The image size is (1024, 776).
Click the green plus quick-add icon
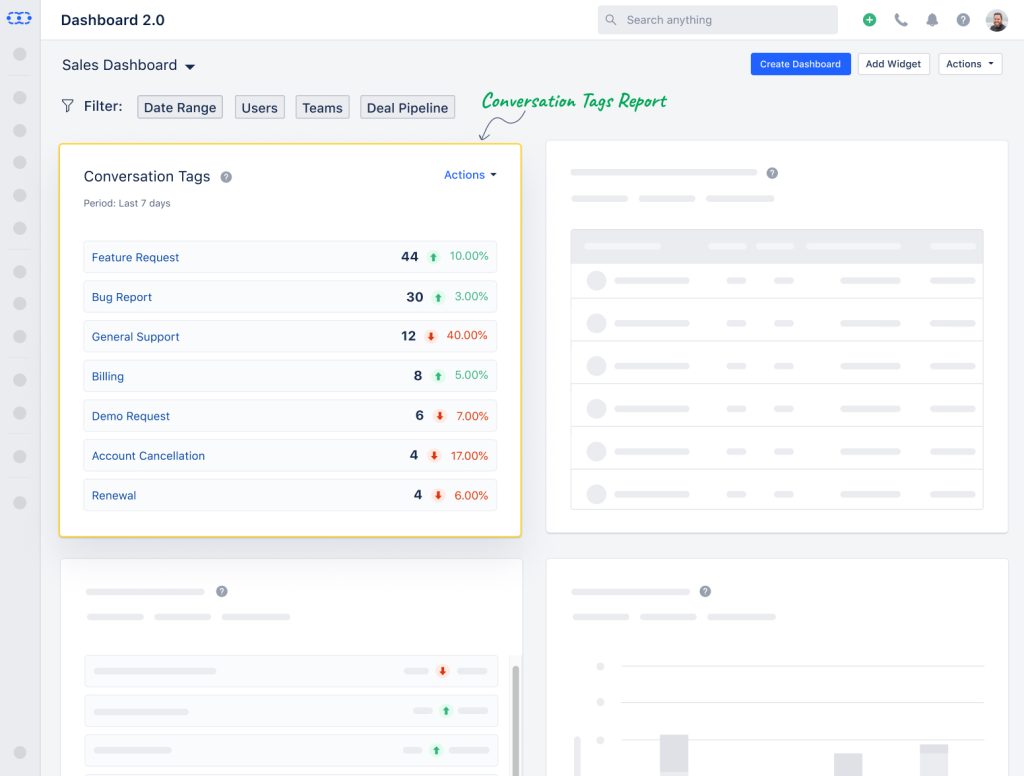tap(869, 19)
